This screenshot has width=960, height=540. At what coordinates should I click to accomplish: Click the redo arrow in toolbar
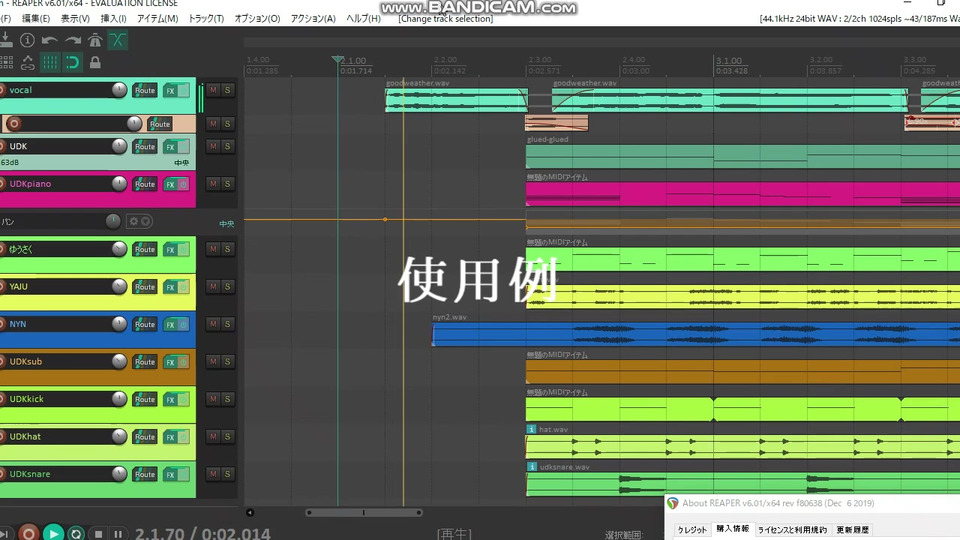(73, 40)
